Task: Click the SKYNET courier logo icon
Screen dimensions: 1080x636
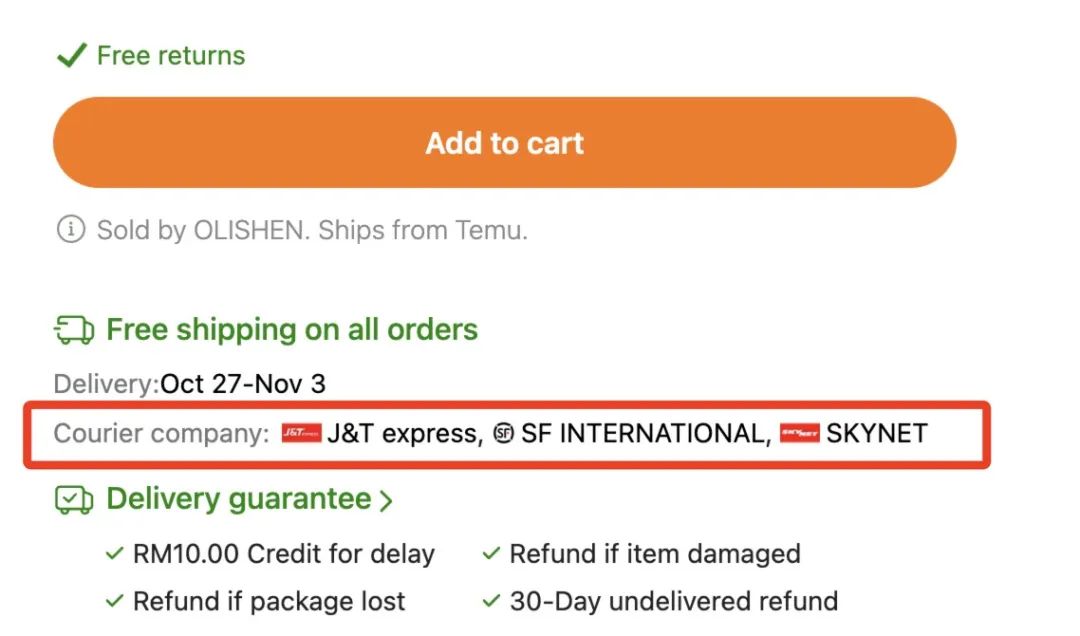Action: [x=799, y=433]
